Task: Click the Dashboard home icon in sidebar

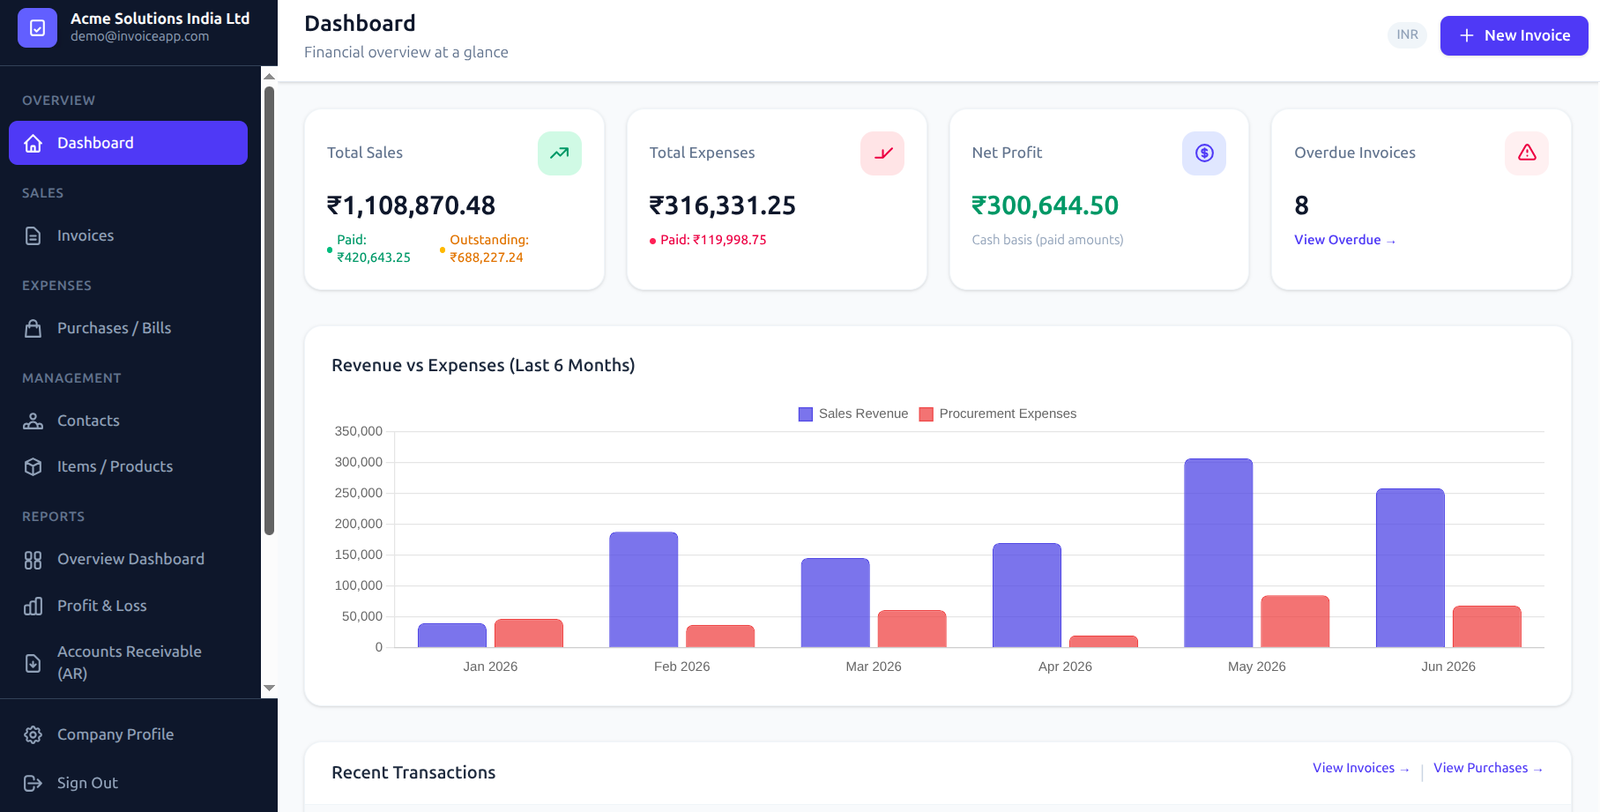Action: (33, 143)
